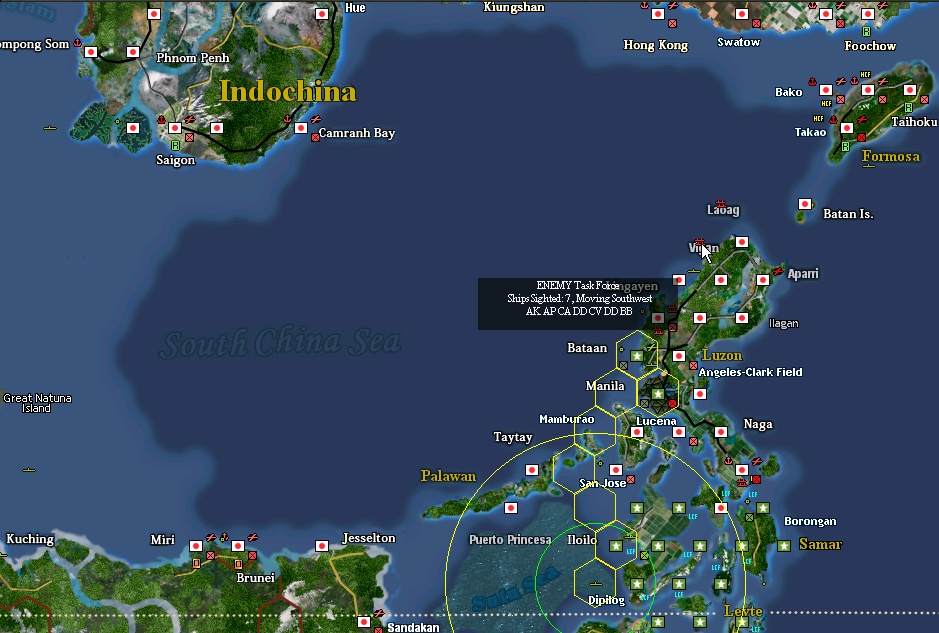Click the ENEMY Task Force sighting tooltip

(578, 304)
